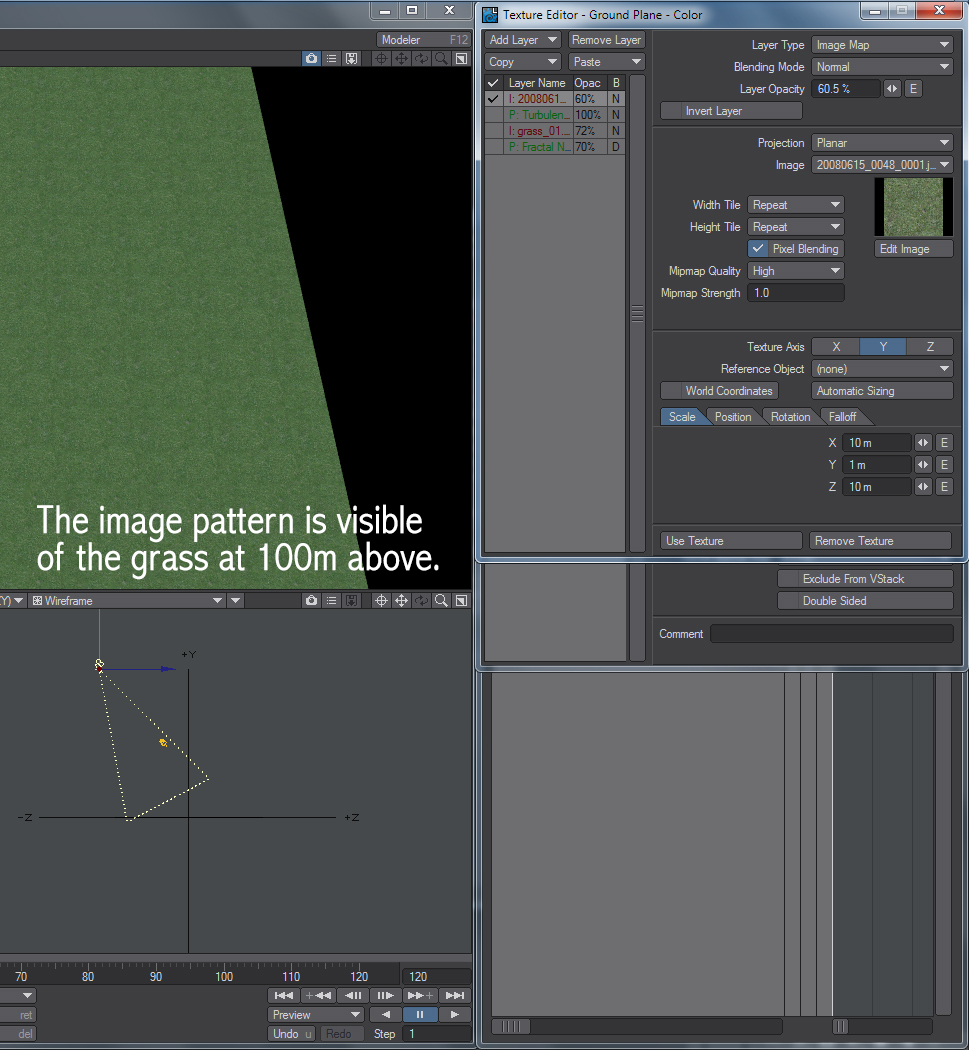Switch to Position tab
Viewport: 969px width, 1050px height.
pos(733,417)
